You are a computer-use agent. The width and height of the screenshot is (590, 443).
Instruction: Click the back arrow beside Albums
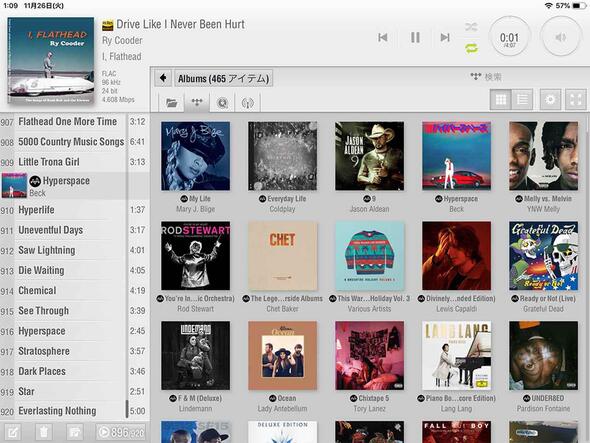(x=163, y=78)
